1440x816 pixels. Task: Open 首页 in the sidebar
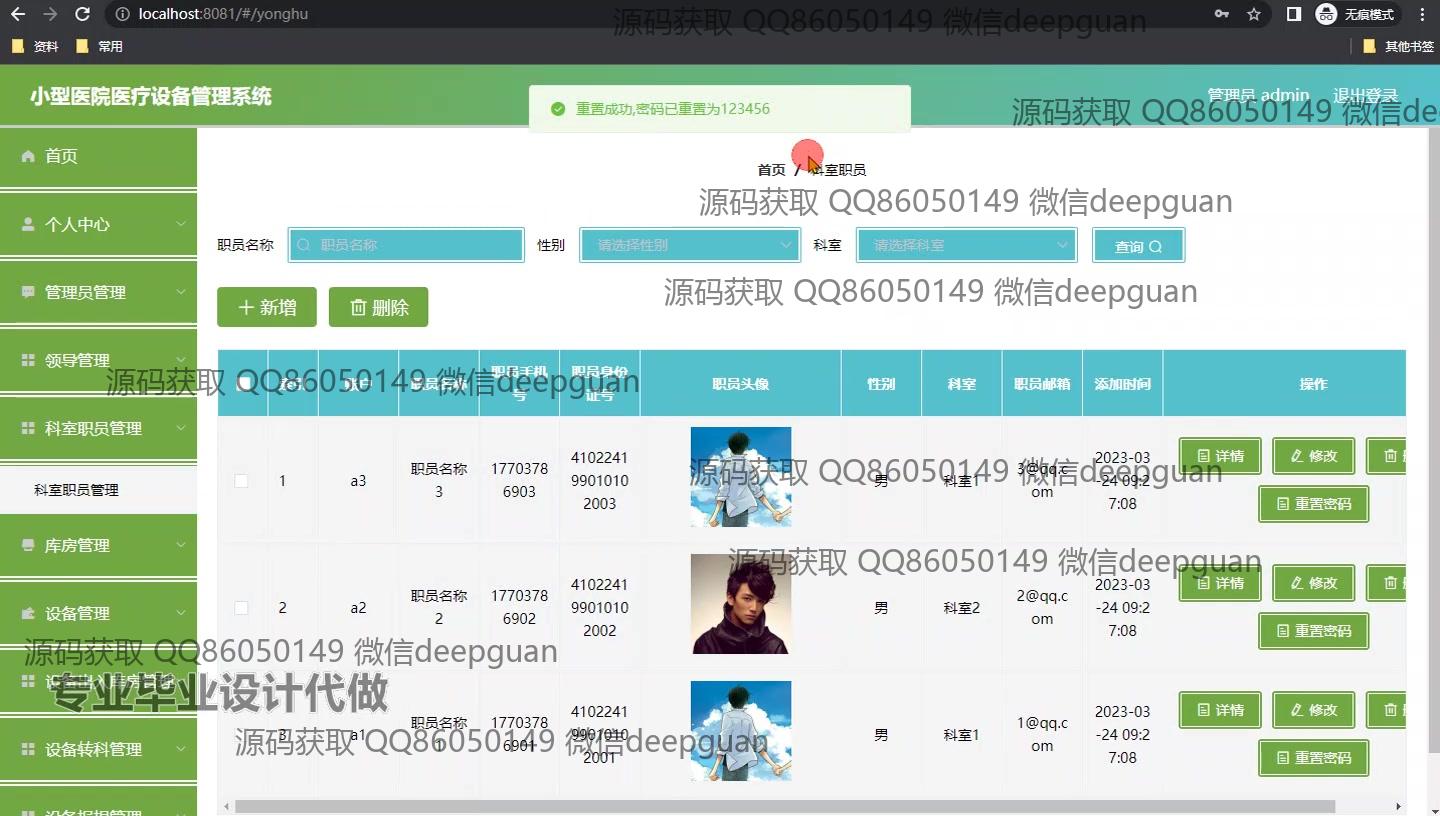pyautogui.click(x=98, y=156)
